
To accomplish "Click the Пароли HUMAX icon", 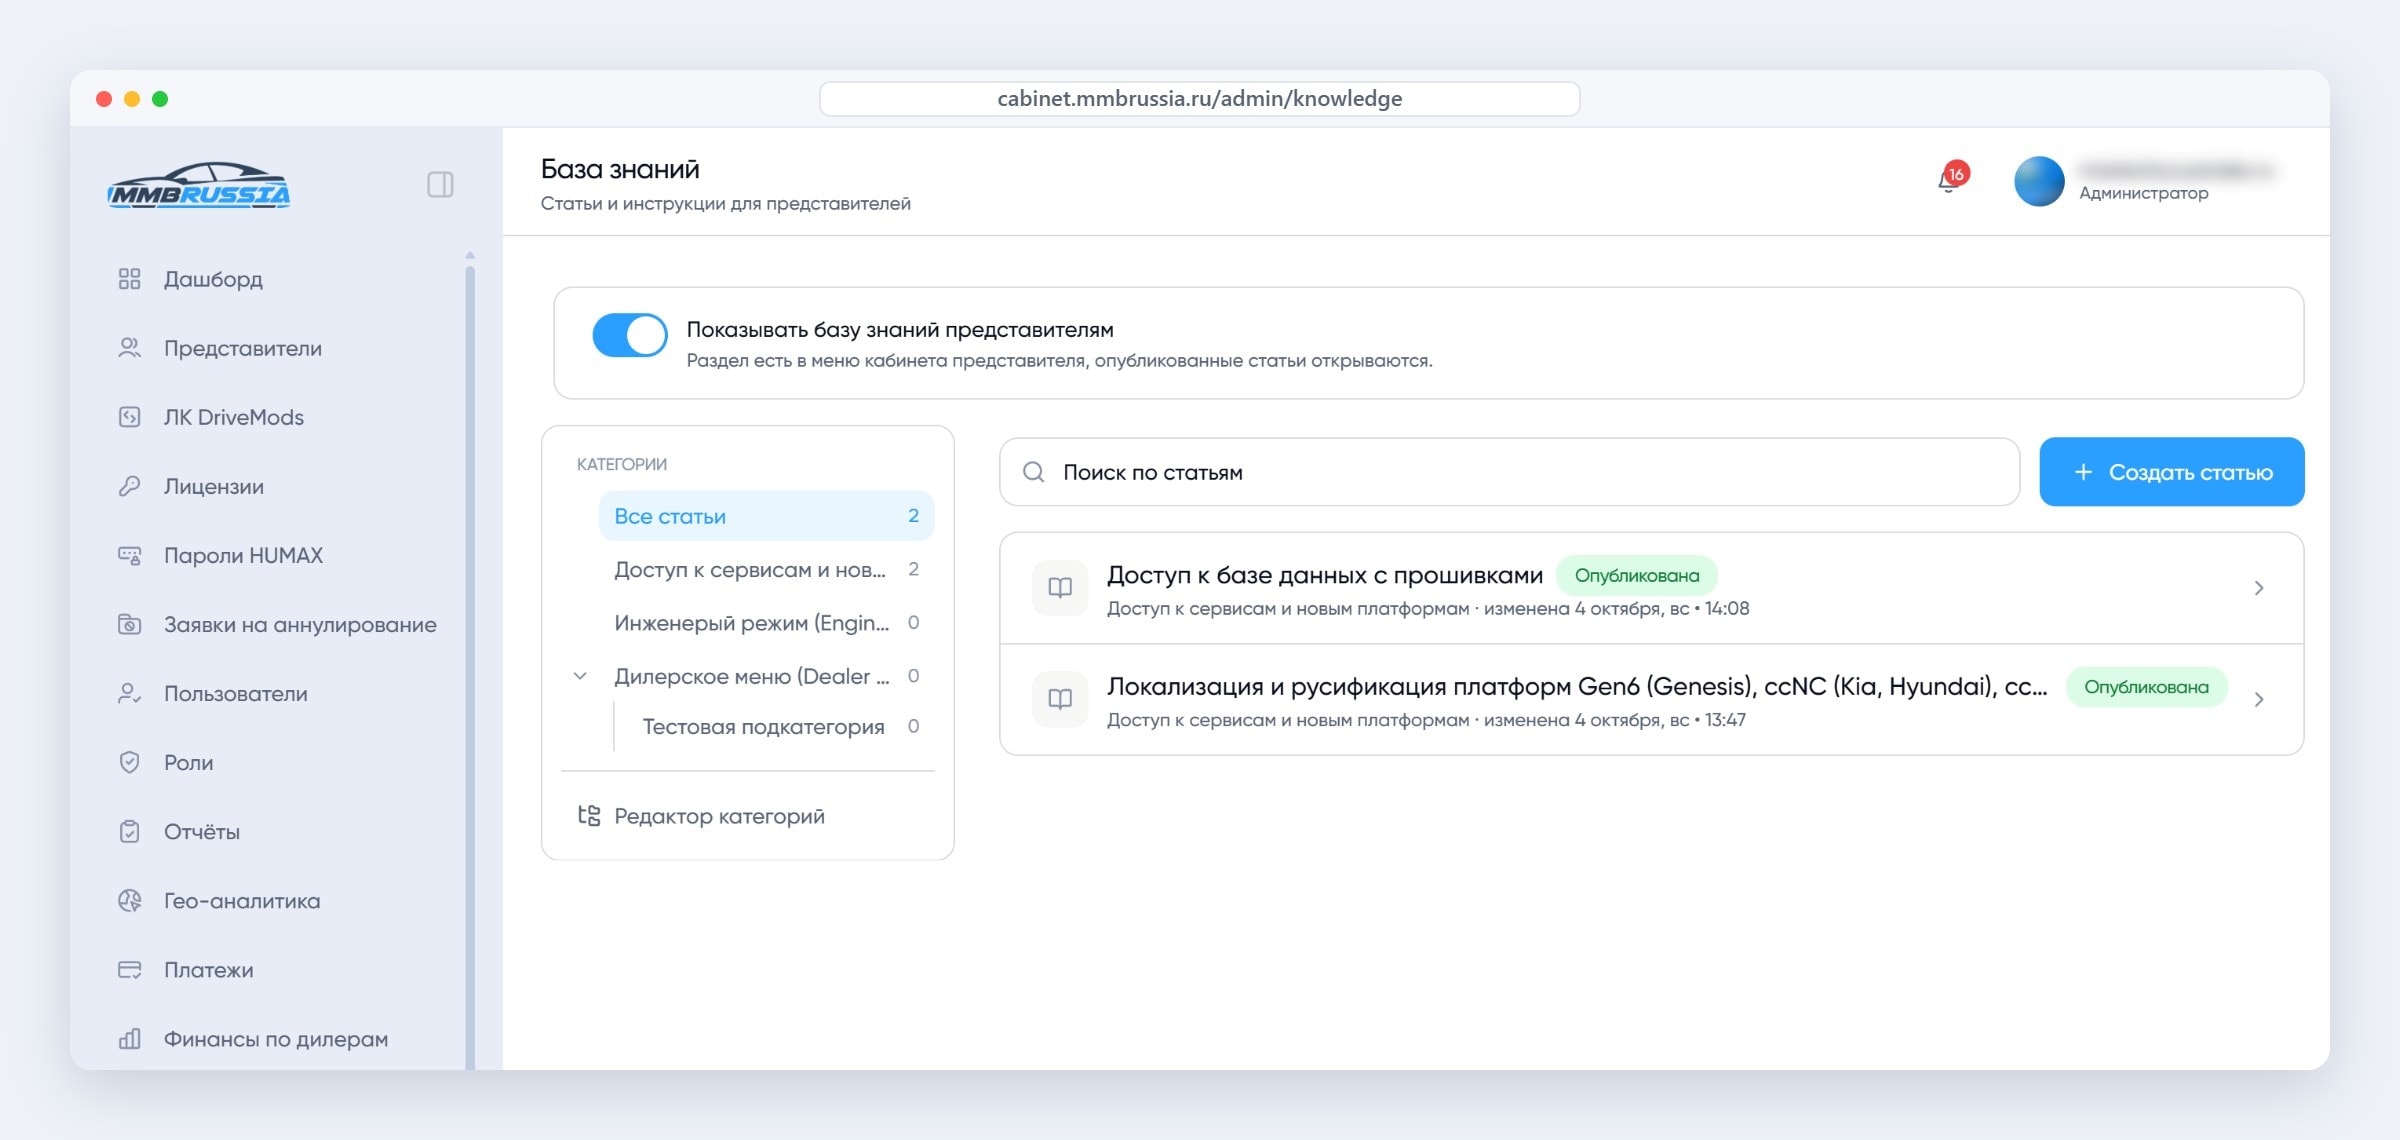I will pyautogui.click(x=130, y=555).
